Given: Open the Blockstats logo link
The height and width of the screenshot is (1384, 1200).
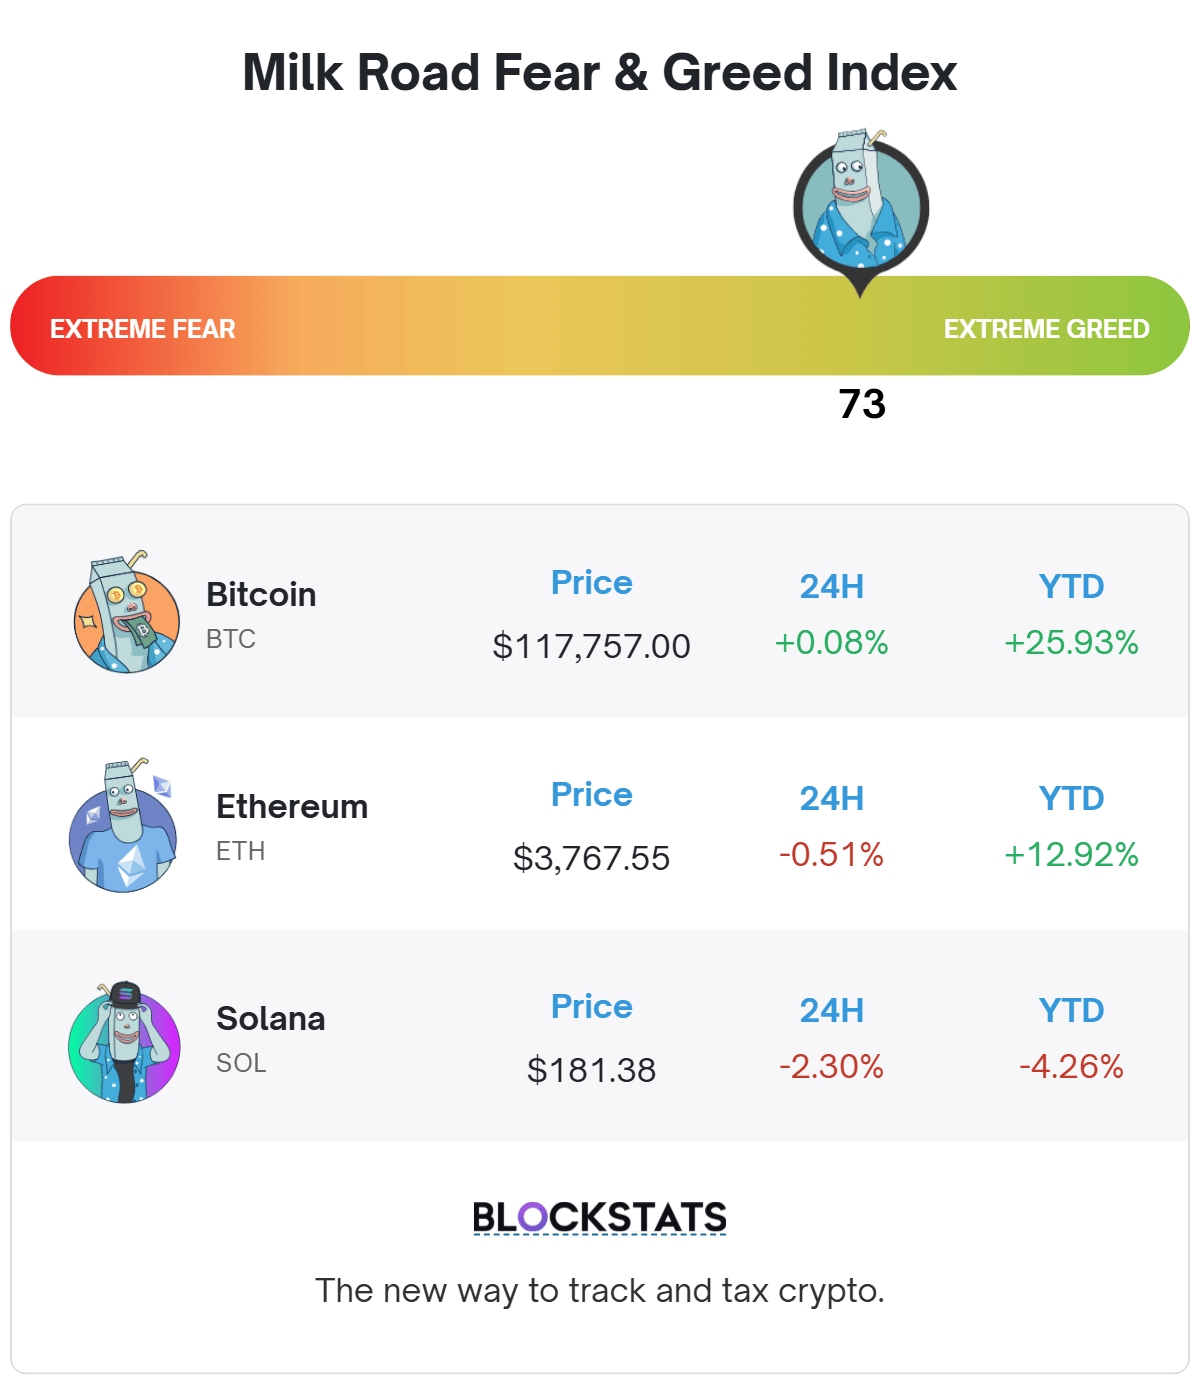Looking at the screenshot, I should click(x=600, y=1218).
